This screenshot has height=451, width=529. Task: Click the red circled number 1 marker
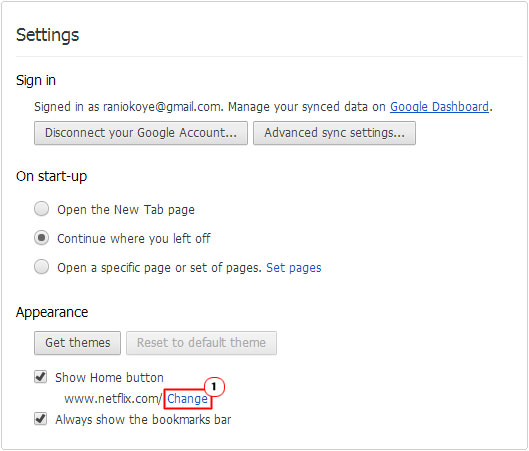(x=214, y=387)
